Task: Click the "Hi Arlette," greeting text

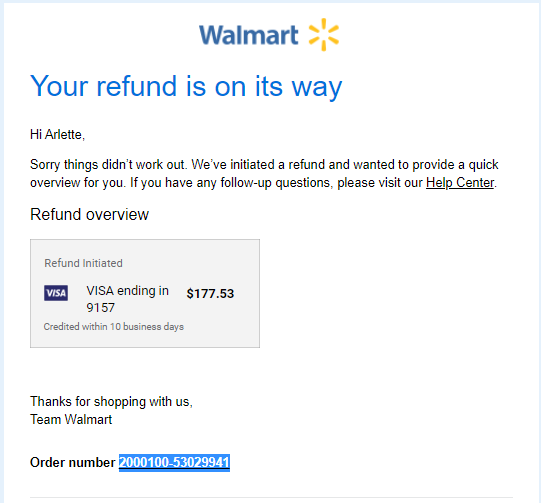Action: (x=57, y=135)
